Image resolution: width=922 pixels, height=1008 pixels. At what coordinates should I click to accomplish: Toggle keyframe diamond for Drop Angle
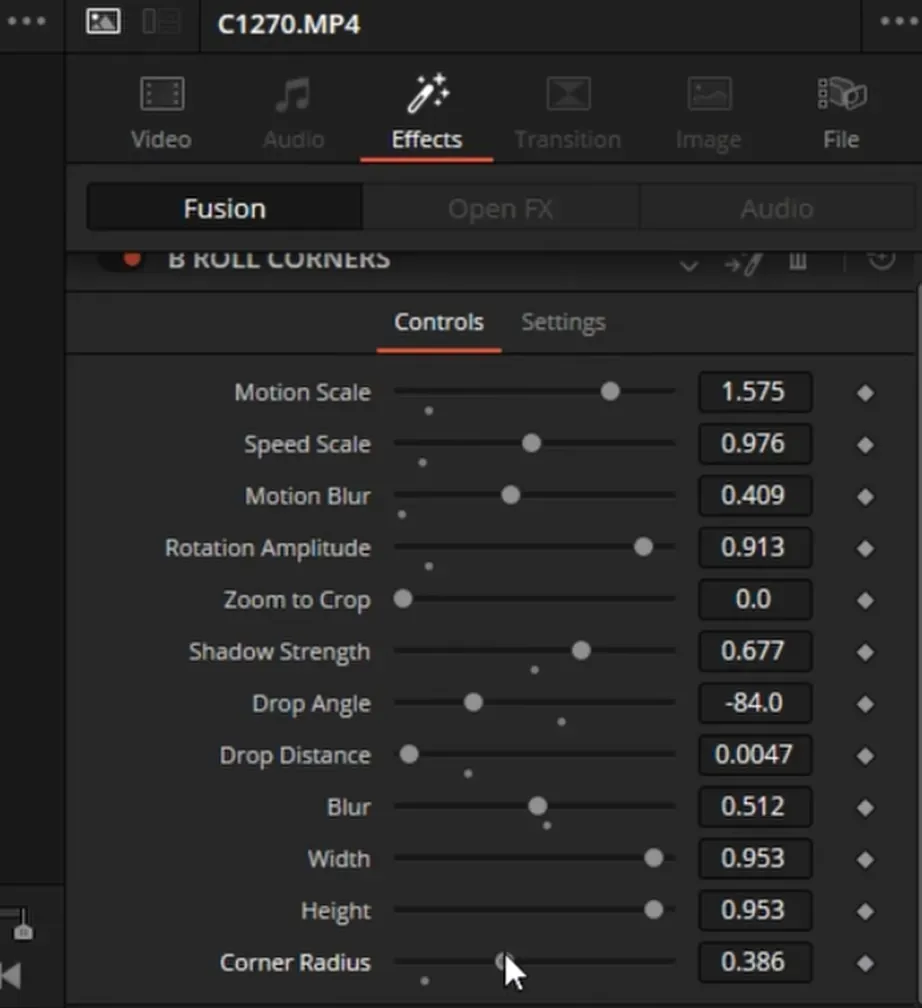[865, 704]
